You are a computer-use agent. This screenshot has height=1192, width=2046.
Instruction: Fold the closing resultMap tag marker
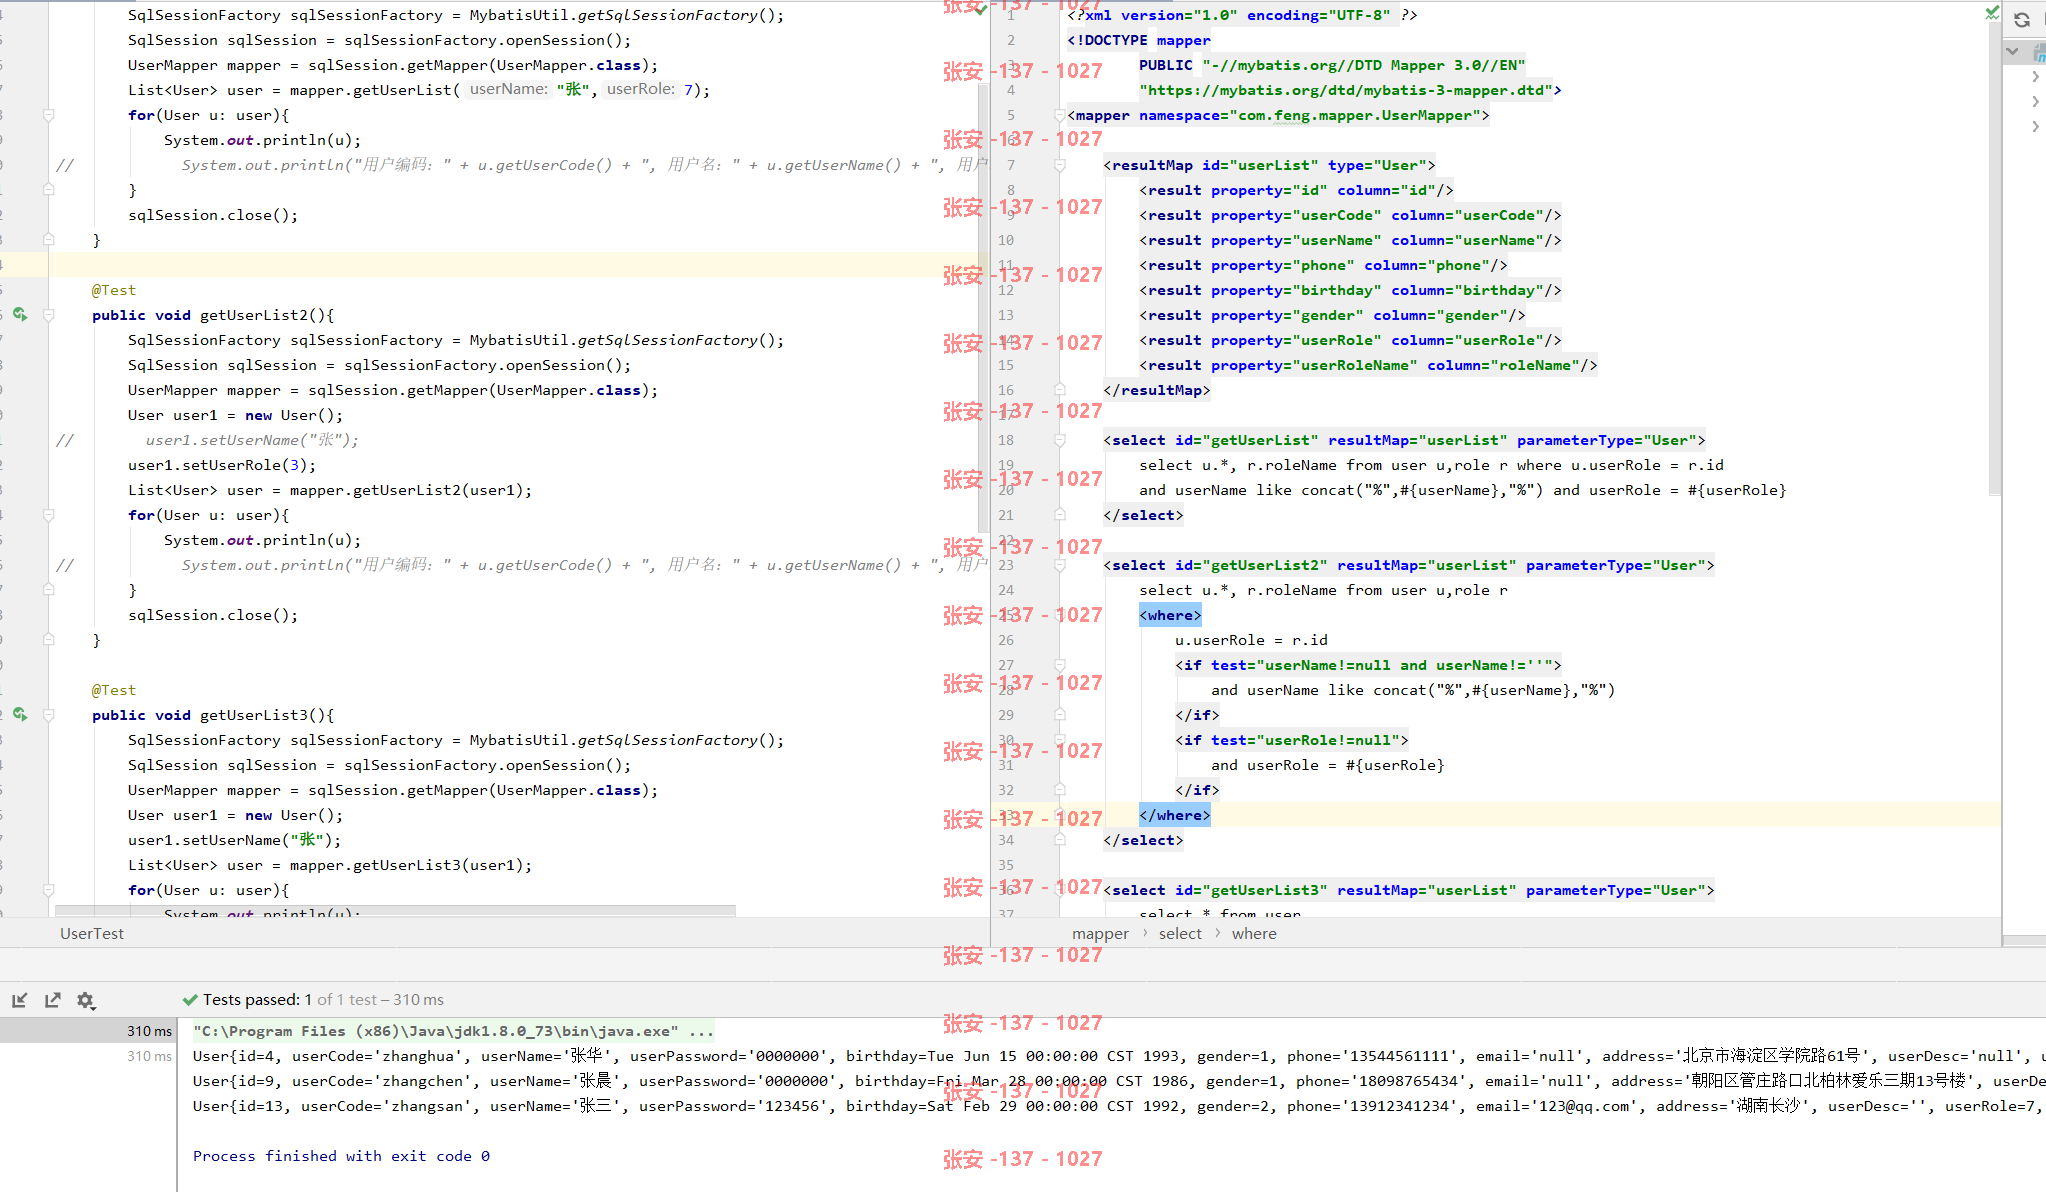tap(1060, 390)
